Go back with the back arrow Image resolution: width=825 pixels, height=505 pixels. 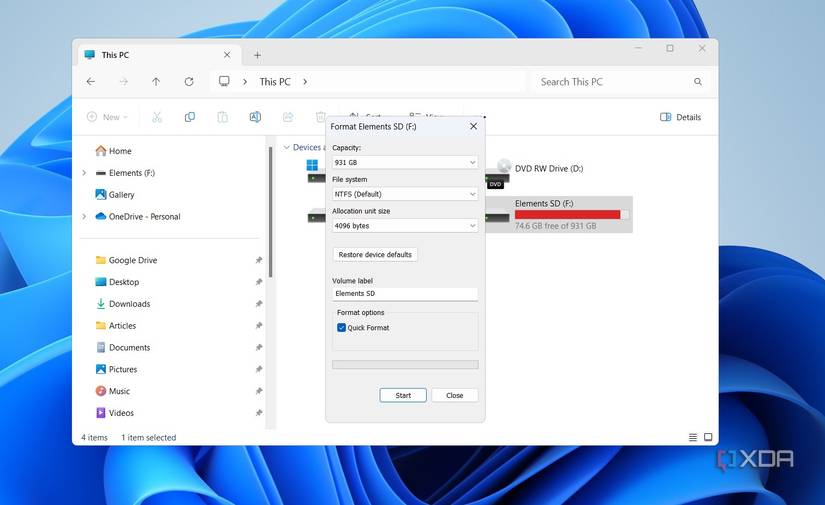click(x=90, y=82)
